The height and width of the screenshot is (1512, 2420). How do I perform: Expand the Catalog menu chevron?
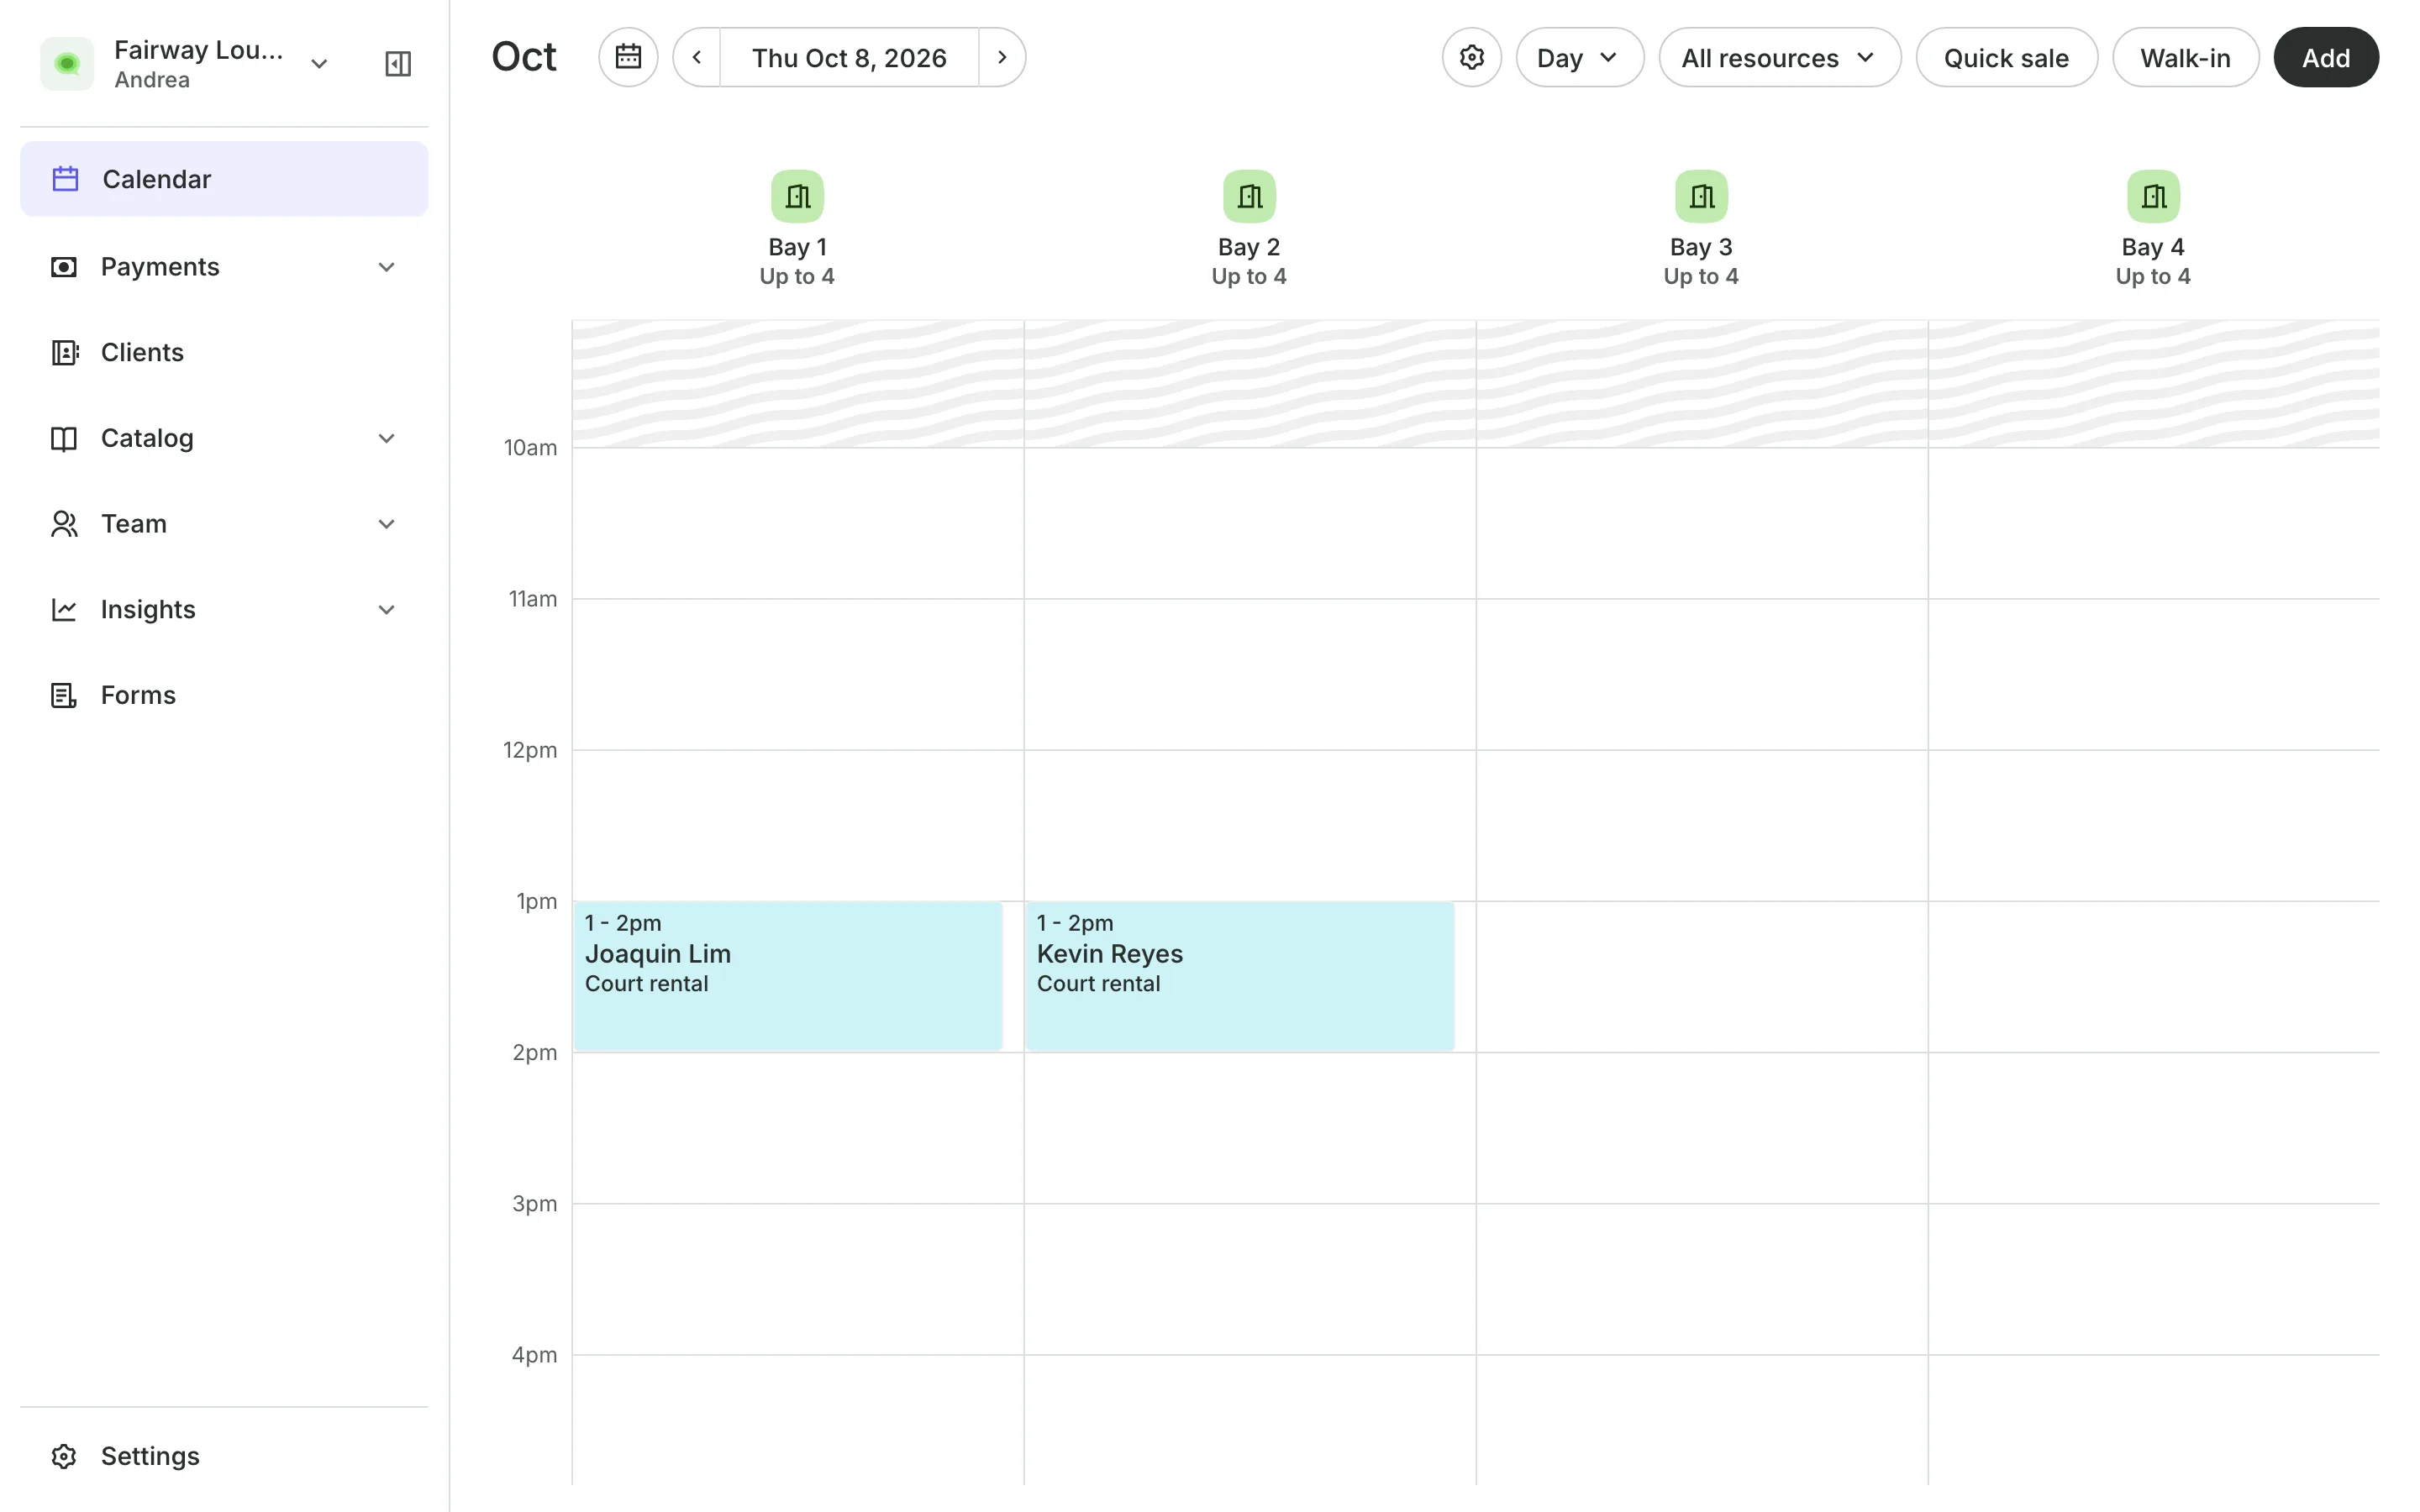(x=386, y=438)
